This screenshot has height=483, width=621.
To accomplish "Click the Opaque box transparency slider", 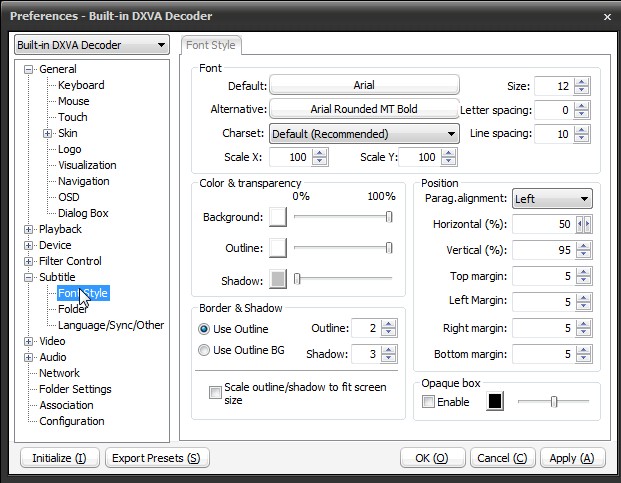I will pos(553,401).
